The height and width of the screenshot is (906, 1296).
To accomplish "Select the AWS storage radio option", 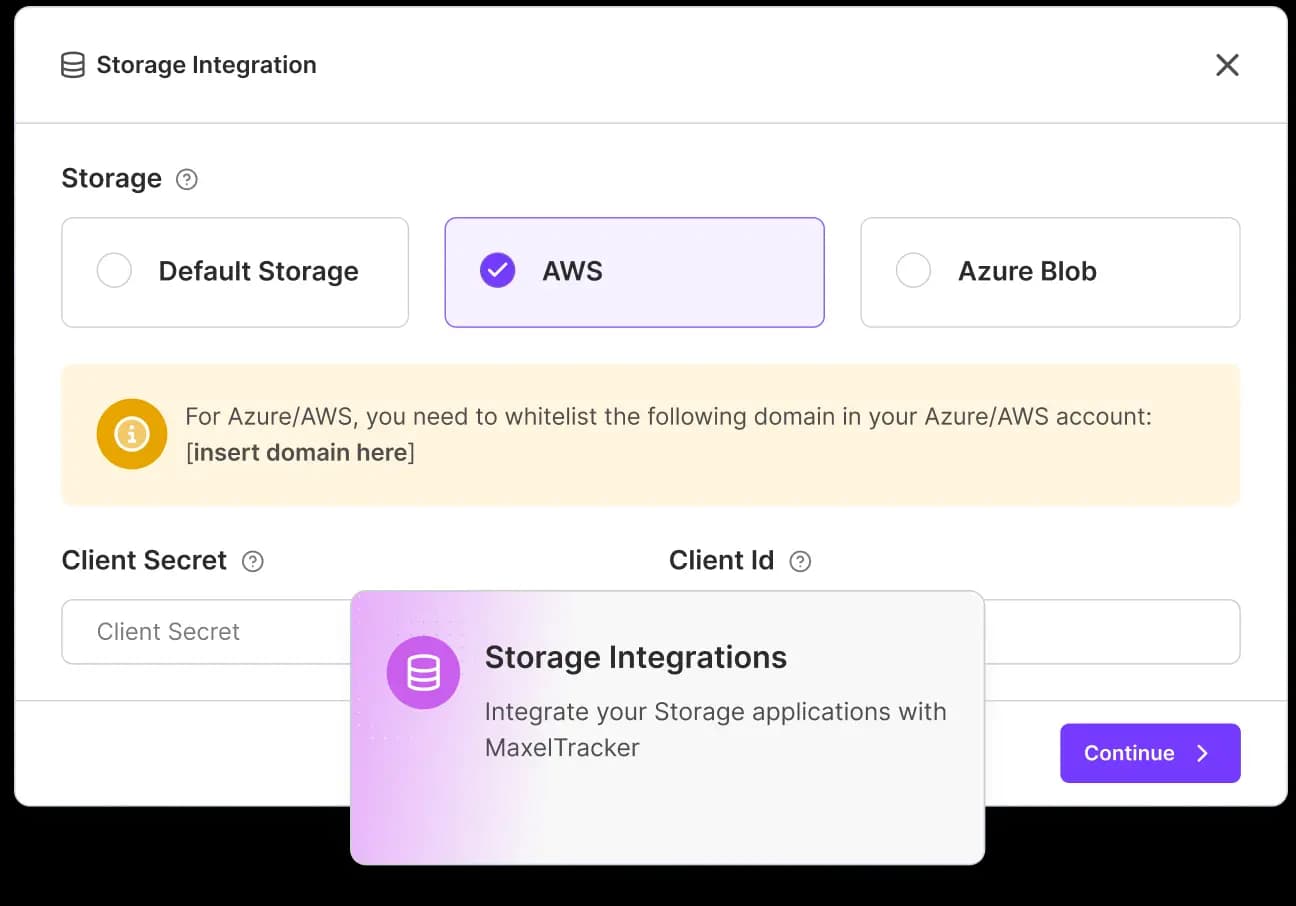I will (497, 270).
